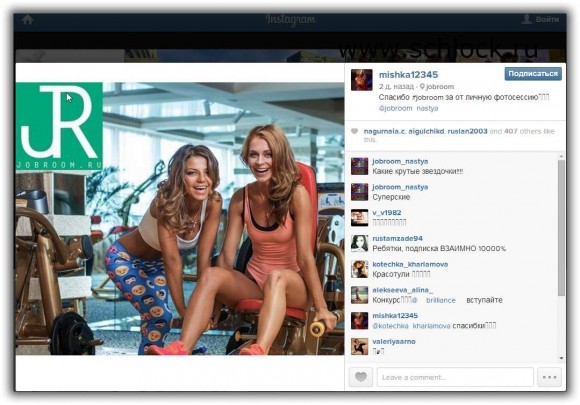The image size is (580, 405).
Task: Click the Войти login user icon
Action: tap(526, 19)
